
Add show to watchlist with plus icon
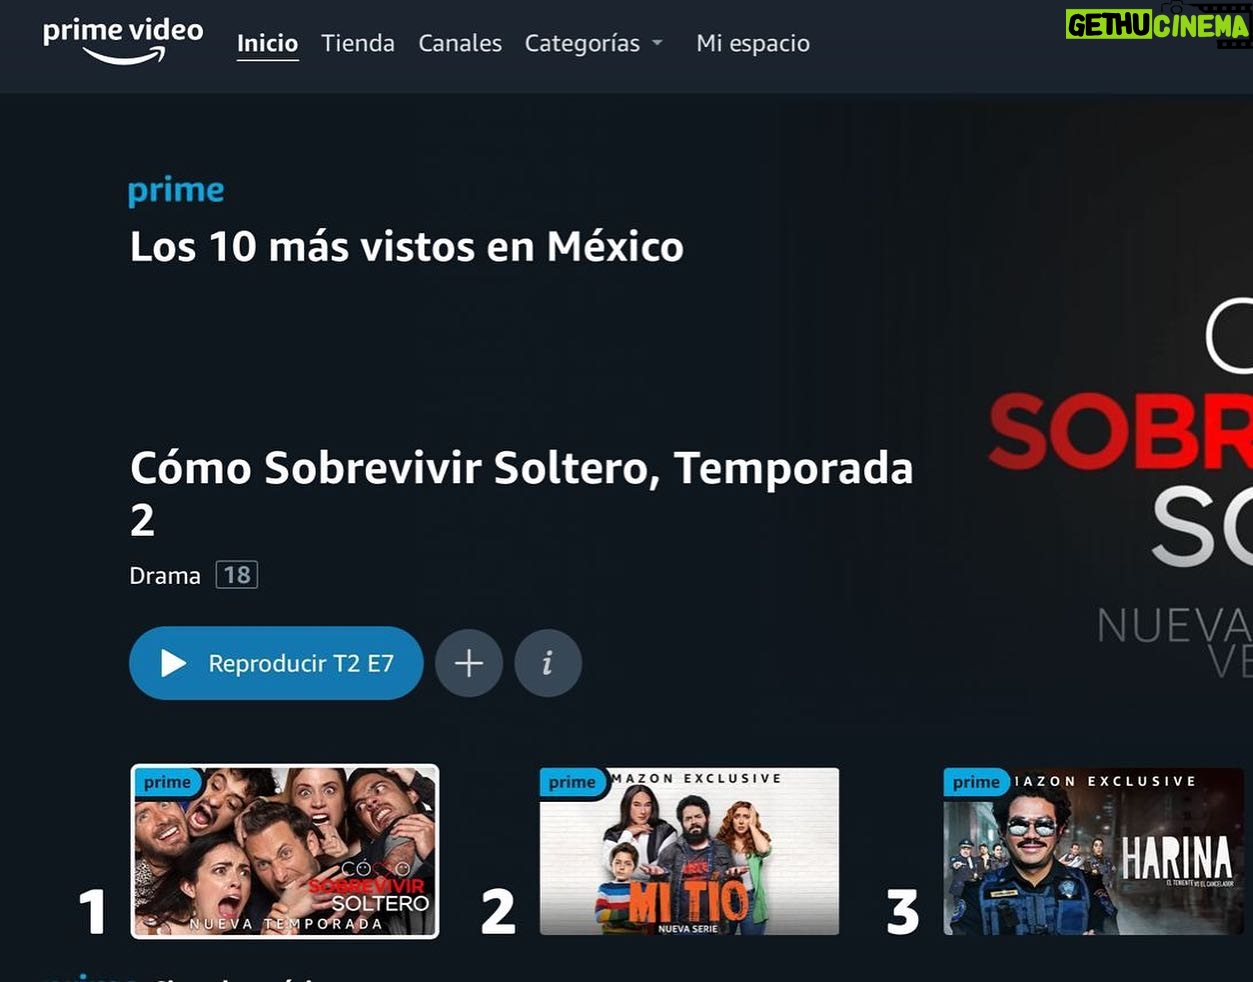tap(469, 663)
